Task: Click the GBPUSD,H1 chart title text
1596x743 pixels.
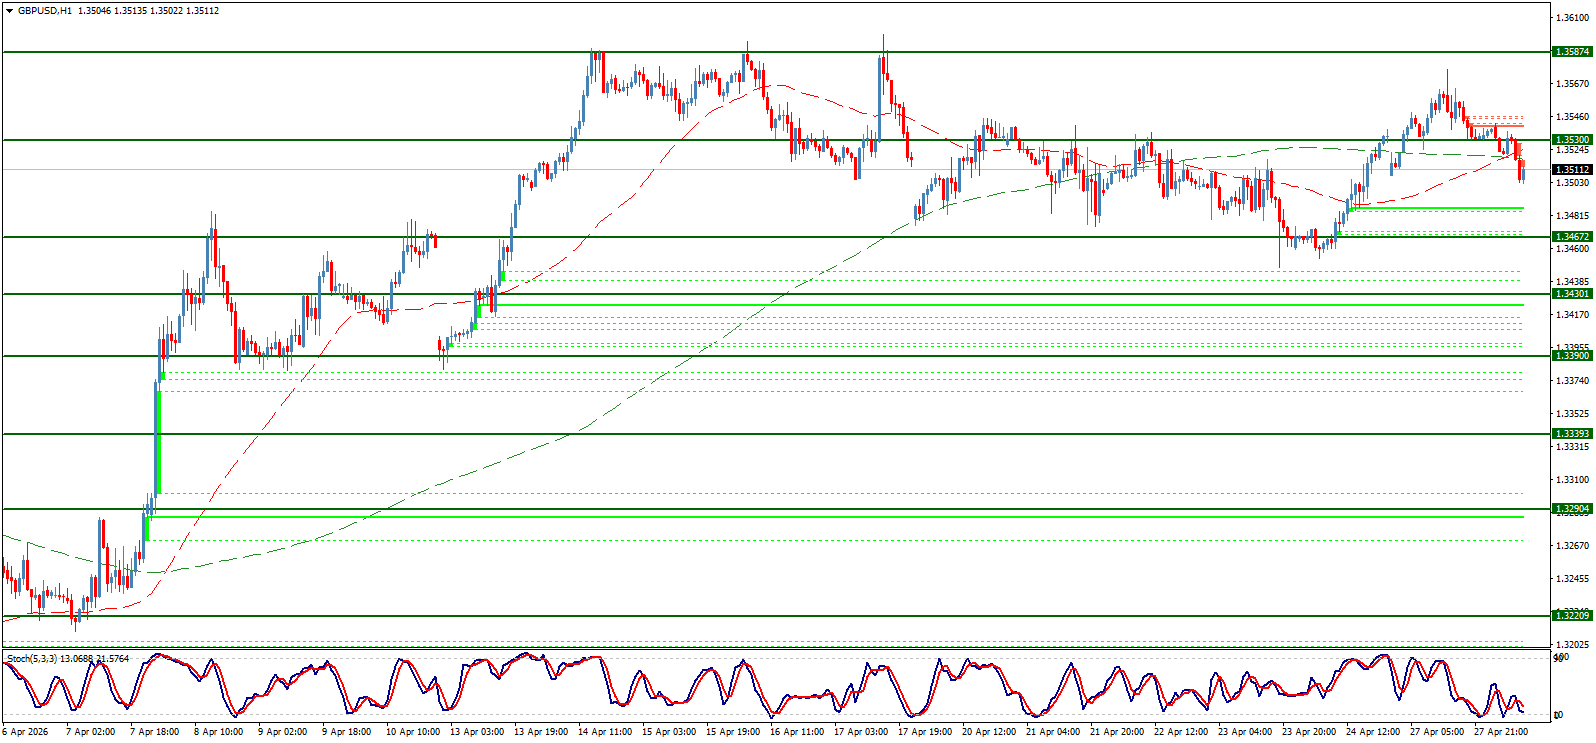Action: 44,11
